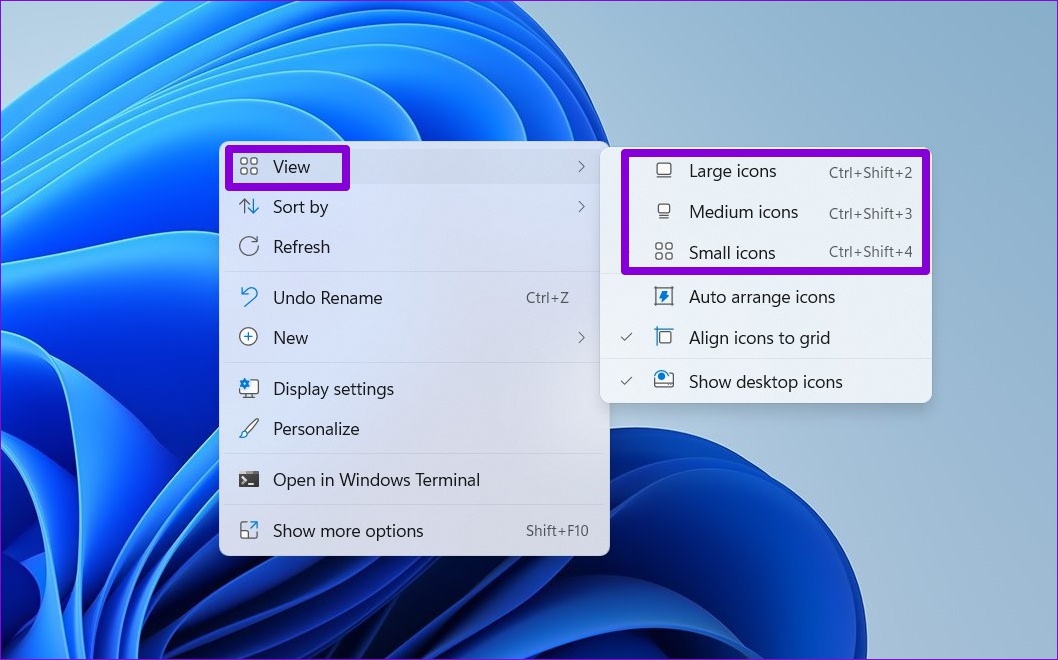Click the Shift+F10 shortcut text
Screen dimensions: 1058x660
tap(557, 530)
